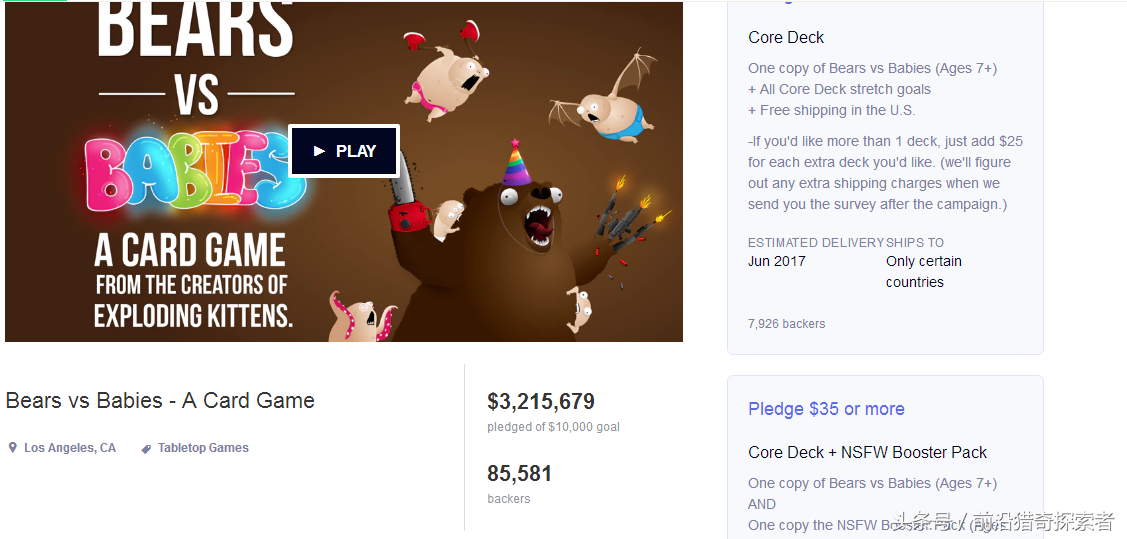The image size is (1127, 539).
Task: Click the 85,581 backers count
Action: click(520, 474)
